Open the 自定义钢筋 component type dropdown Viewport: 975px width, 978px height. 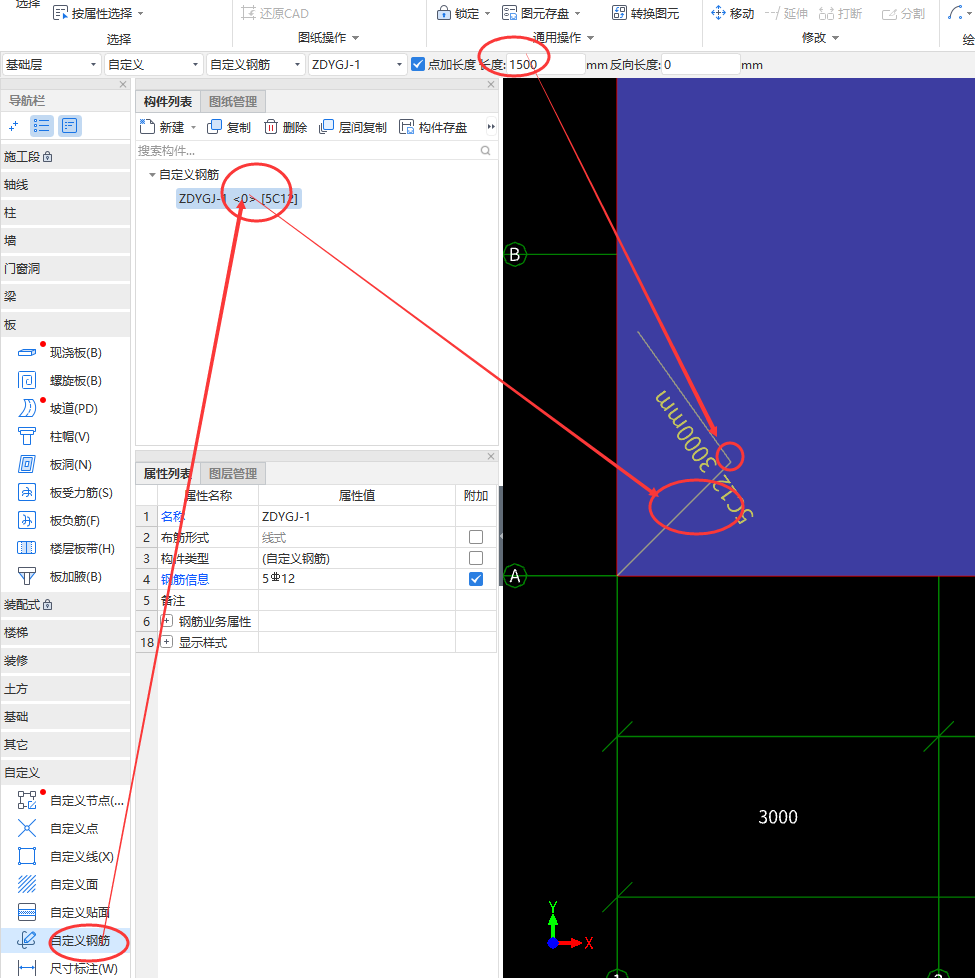click(255, 64)
